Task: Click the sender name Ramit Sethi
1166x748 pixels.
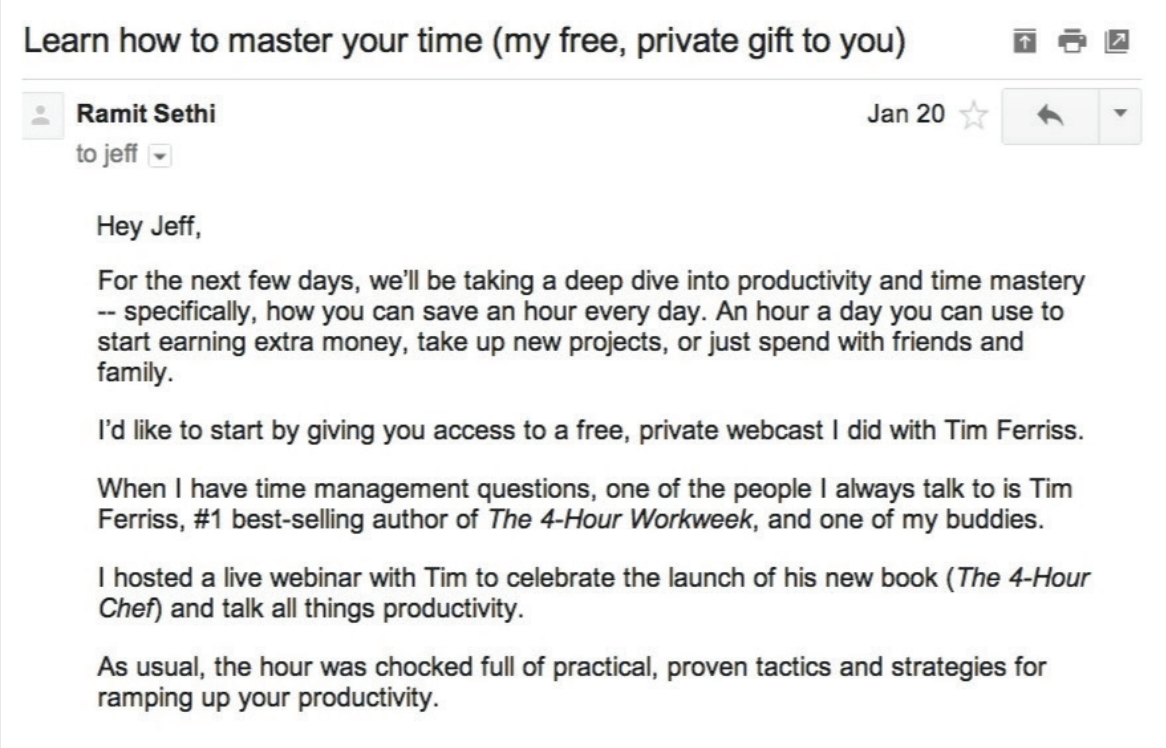Action: click(146, 114)
